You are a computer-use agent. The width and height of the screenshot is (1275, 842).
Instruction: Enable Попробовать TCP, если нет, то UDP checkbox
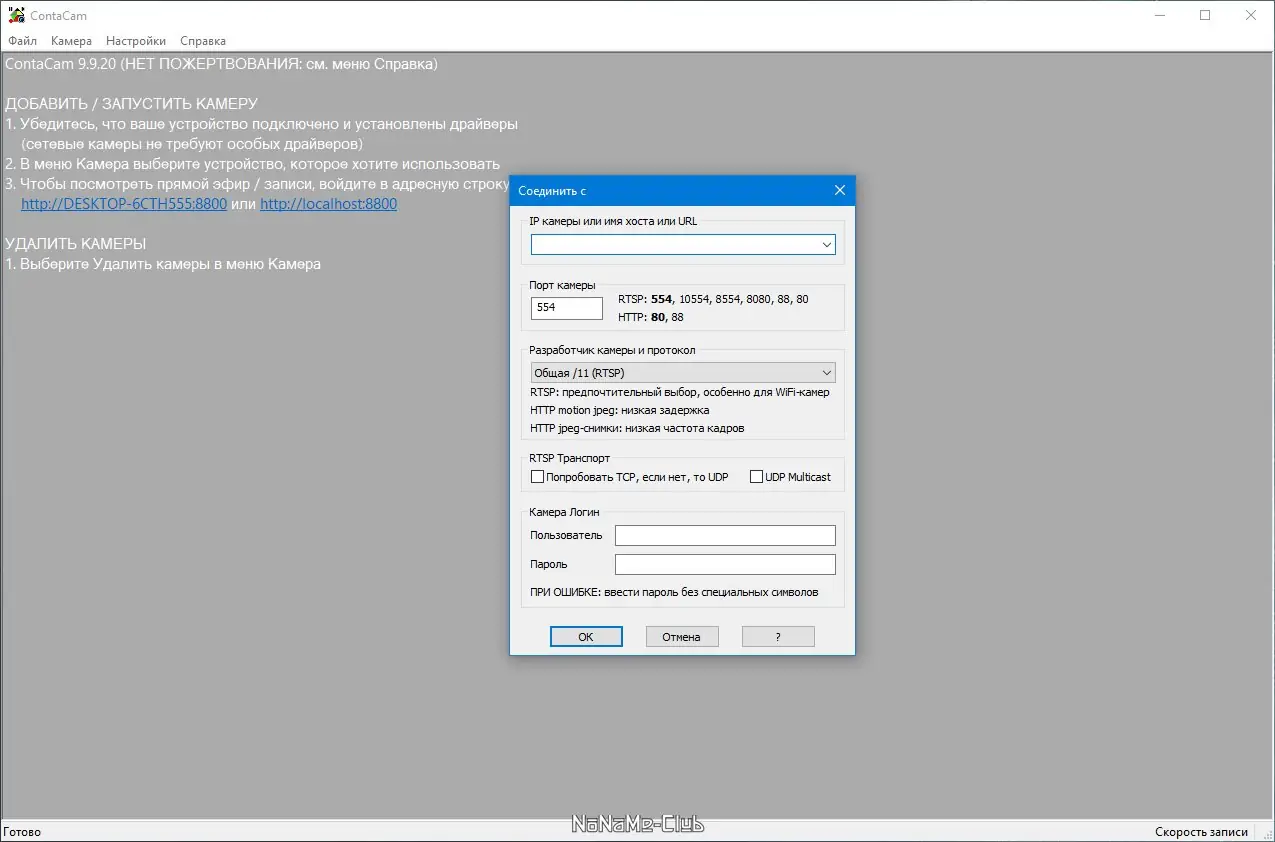[537, 477]
